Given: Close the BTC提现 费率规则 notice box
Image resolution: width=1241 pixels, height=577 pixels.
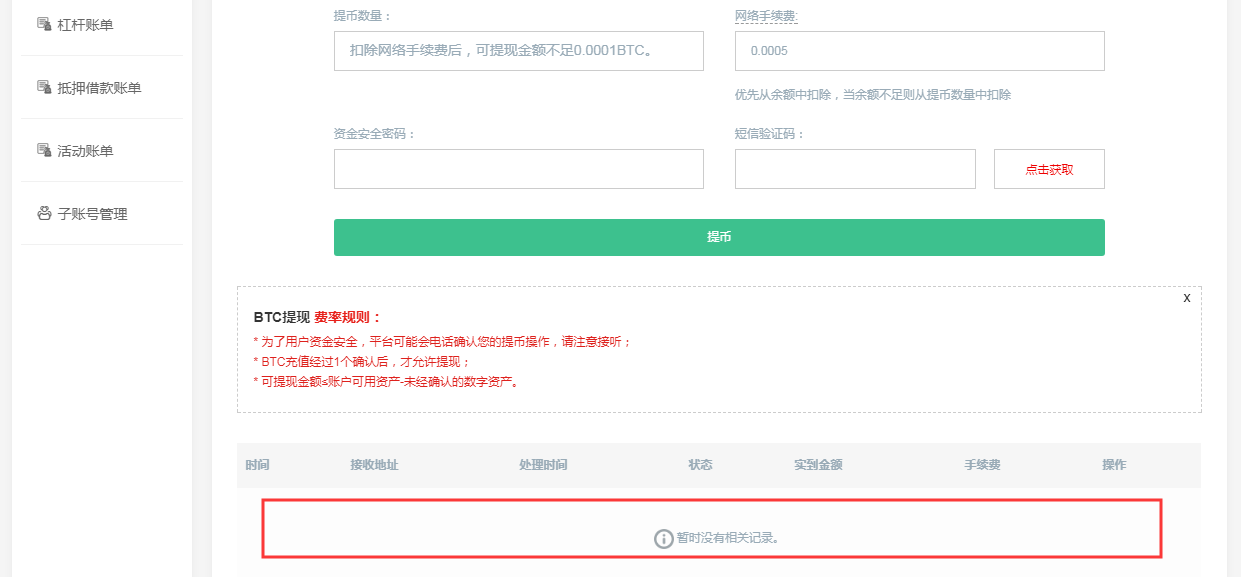Looking at the screenshot, I should (1186, 298).
